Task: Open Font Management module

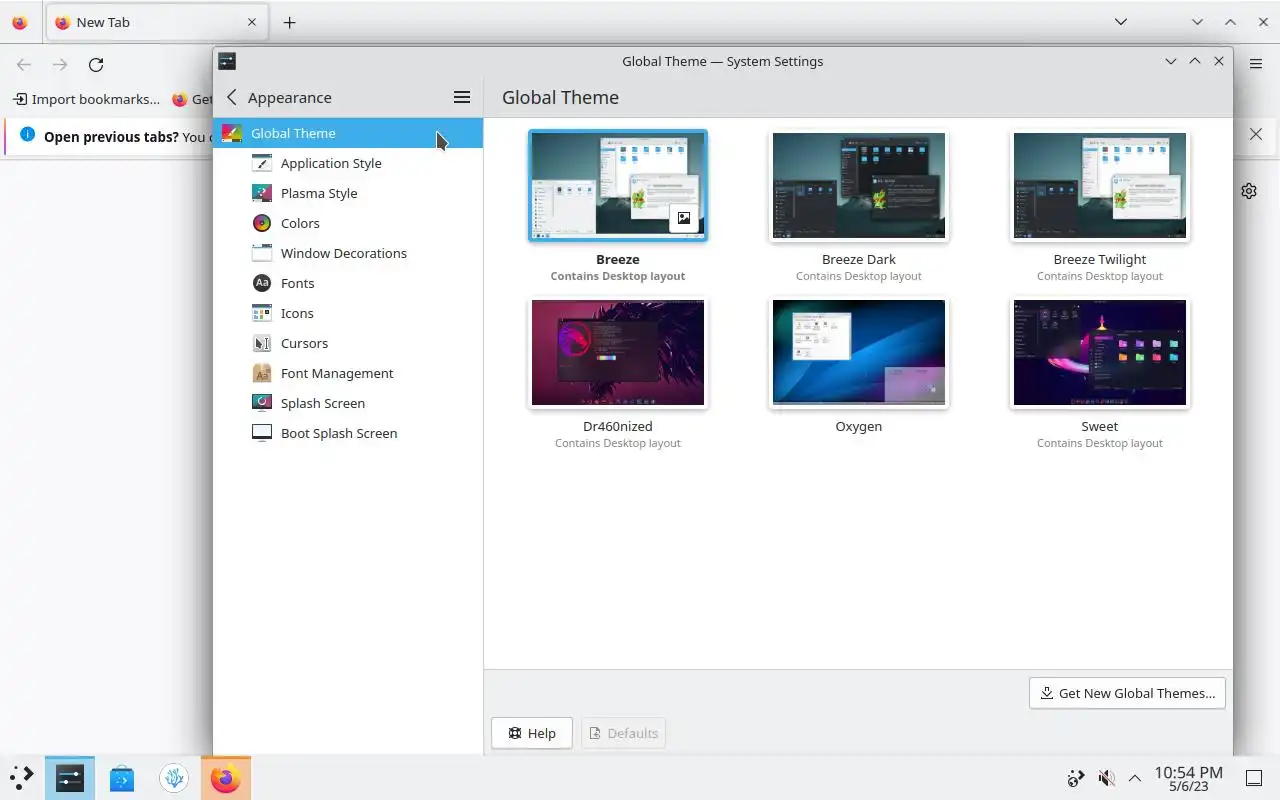Action: [348, 373]
